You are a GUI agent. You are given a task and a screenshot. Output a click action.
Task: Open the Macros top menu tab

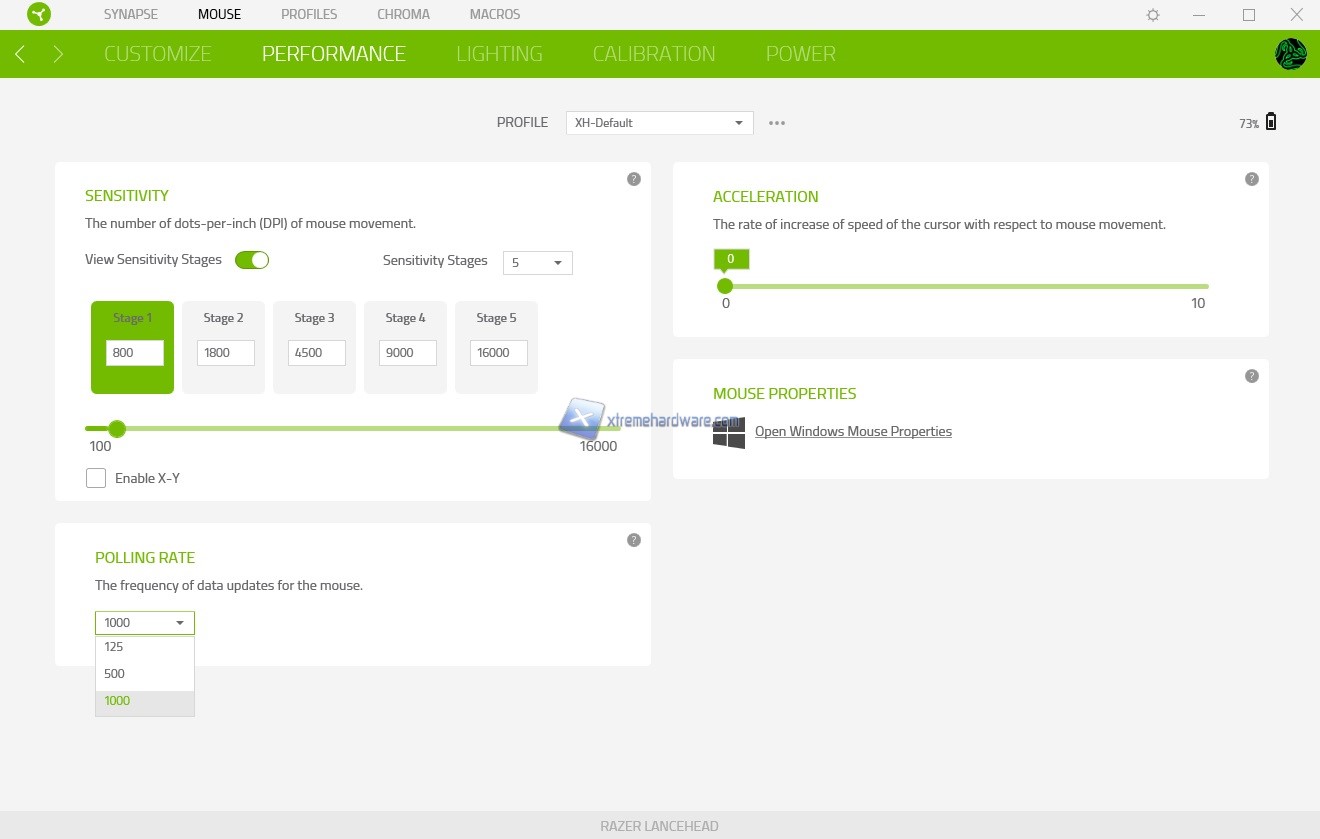(494, 15)
